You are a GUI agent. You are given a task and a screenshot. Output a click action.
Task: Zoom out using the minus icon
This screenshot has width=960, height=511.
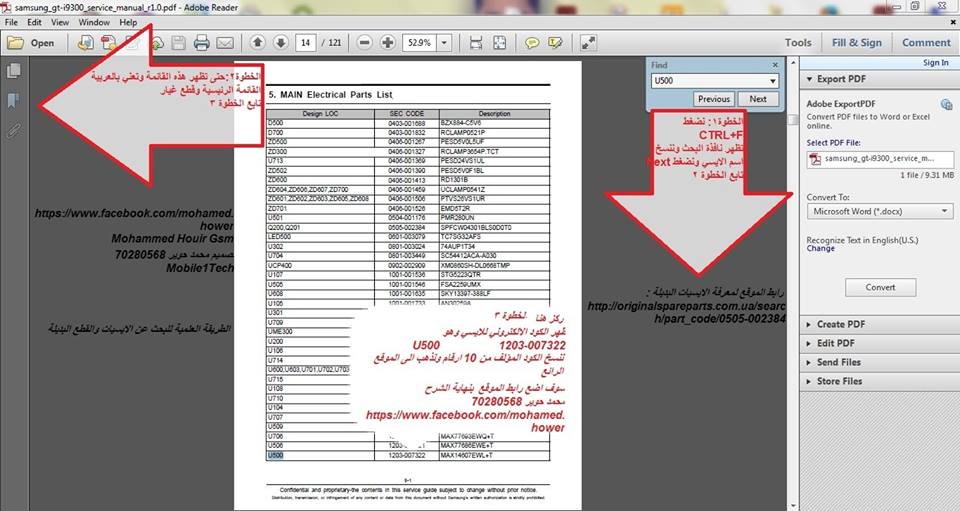(364, 43)
